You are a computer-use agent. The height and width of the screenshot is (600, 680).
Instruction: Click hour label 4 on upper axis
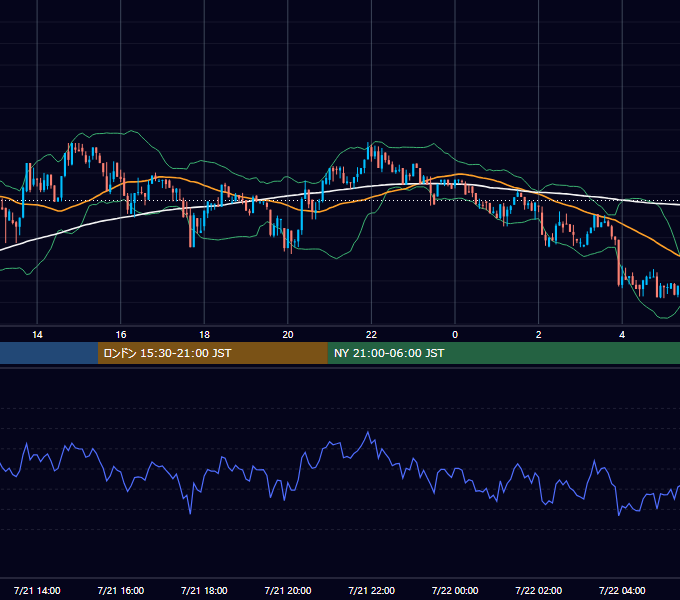pos(622,335)
